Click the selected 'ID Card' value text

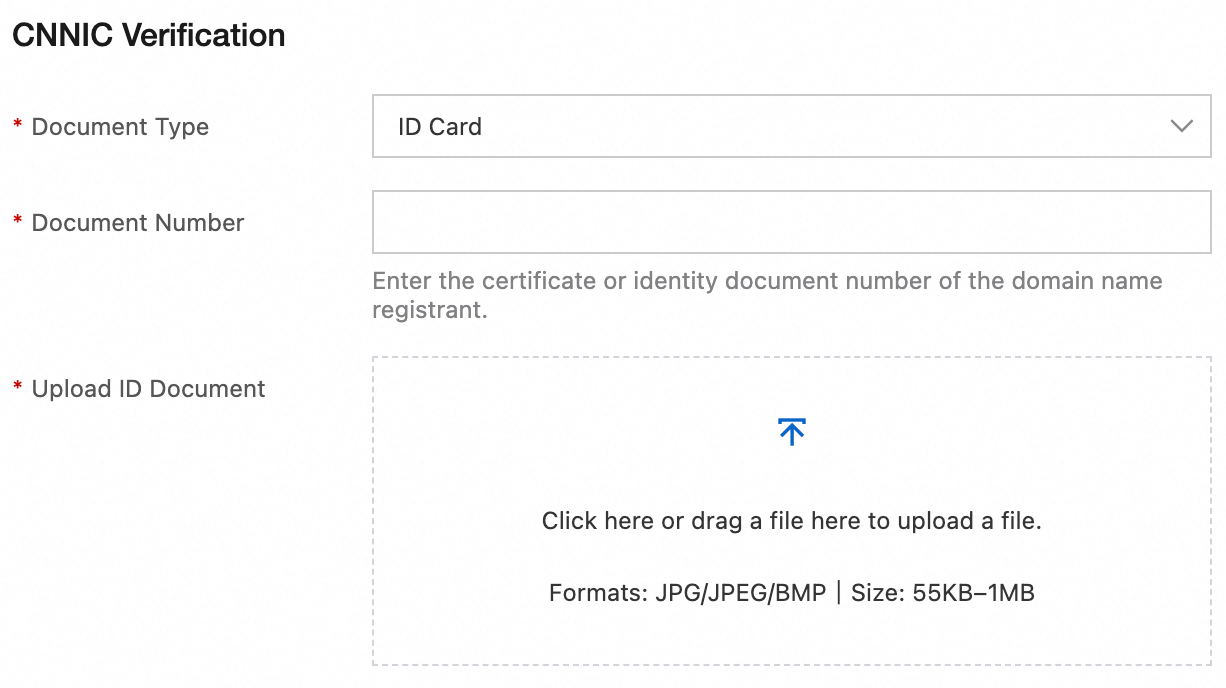coord(440,127)
